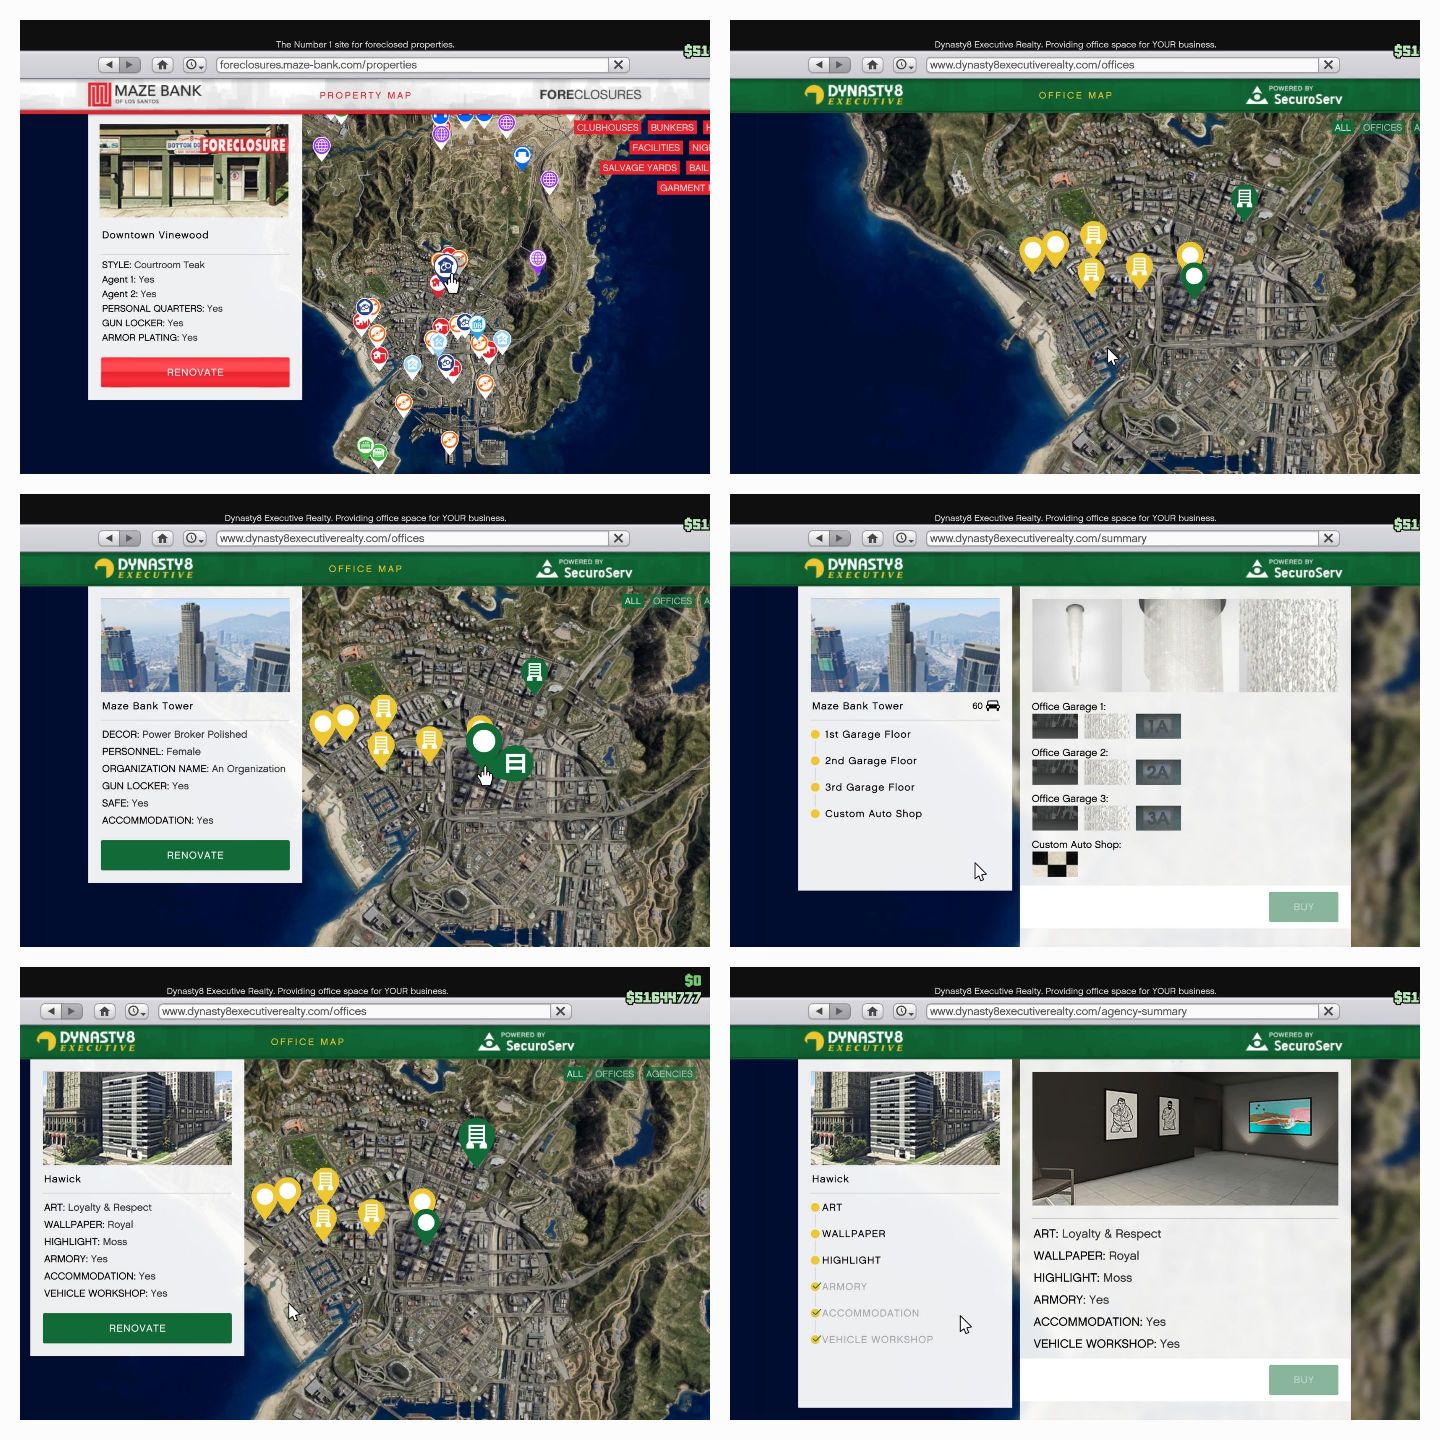Pick the 1A swatch under Office Garage 1
This screenshot has width=1440, height=1440.
pyautogui.click(x=1158, y=726)
